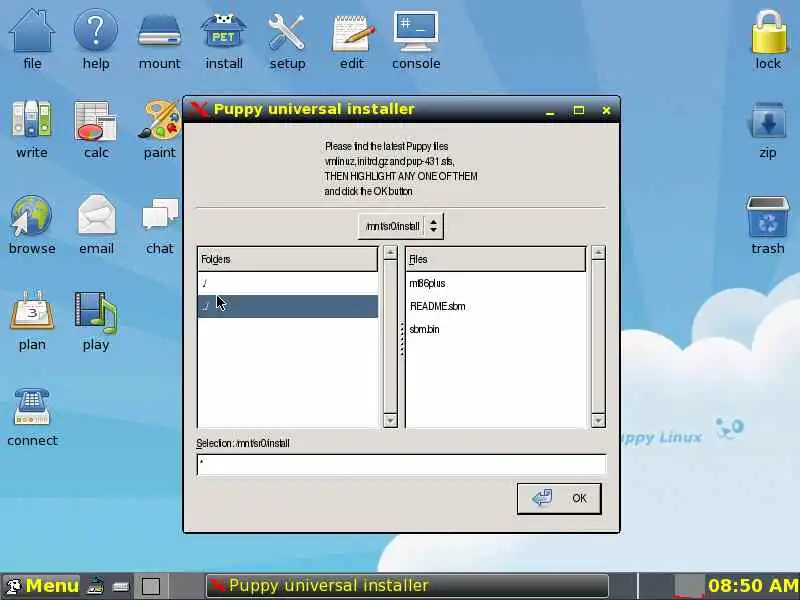Launch the write word processor icon
Image resolution: width=800 pixels, height=600 pixels.
32,130
